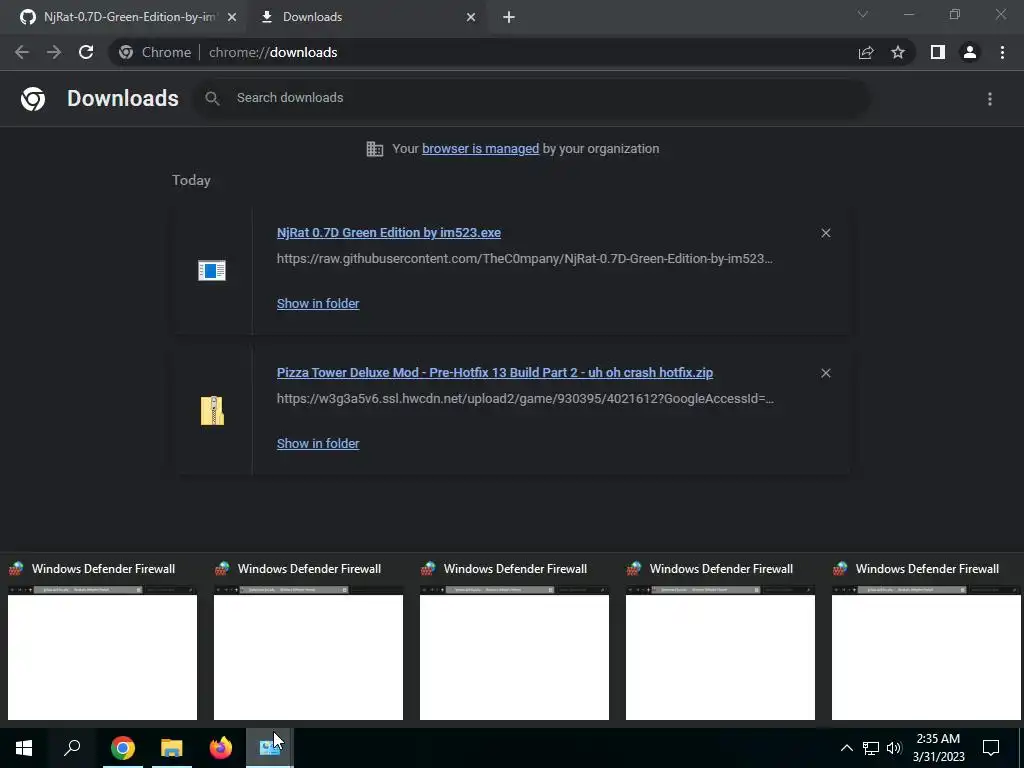This screenshot has height=768, width=1024.
Task: Go back to previous page
Action: [x=22, y=52]
